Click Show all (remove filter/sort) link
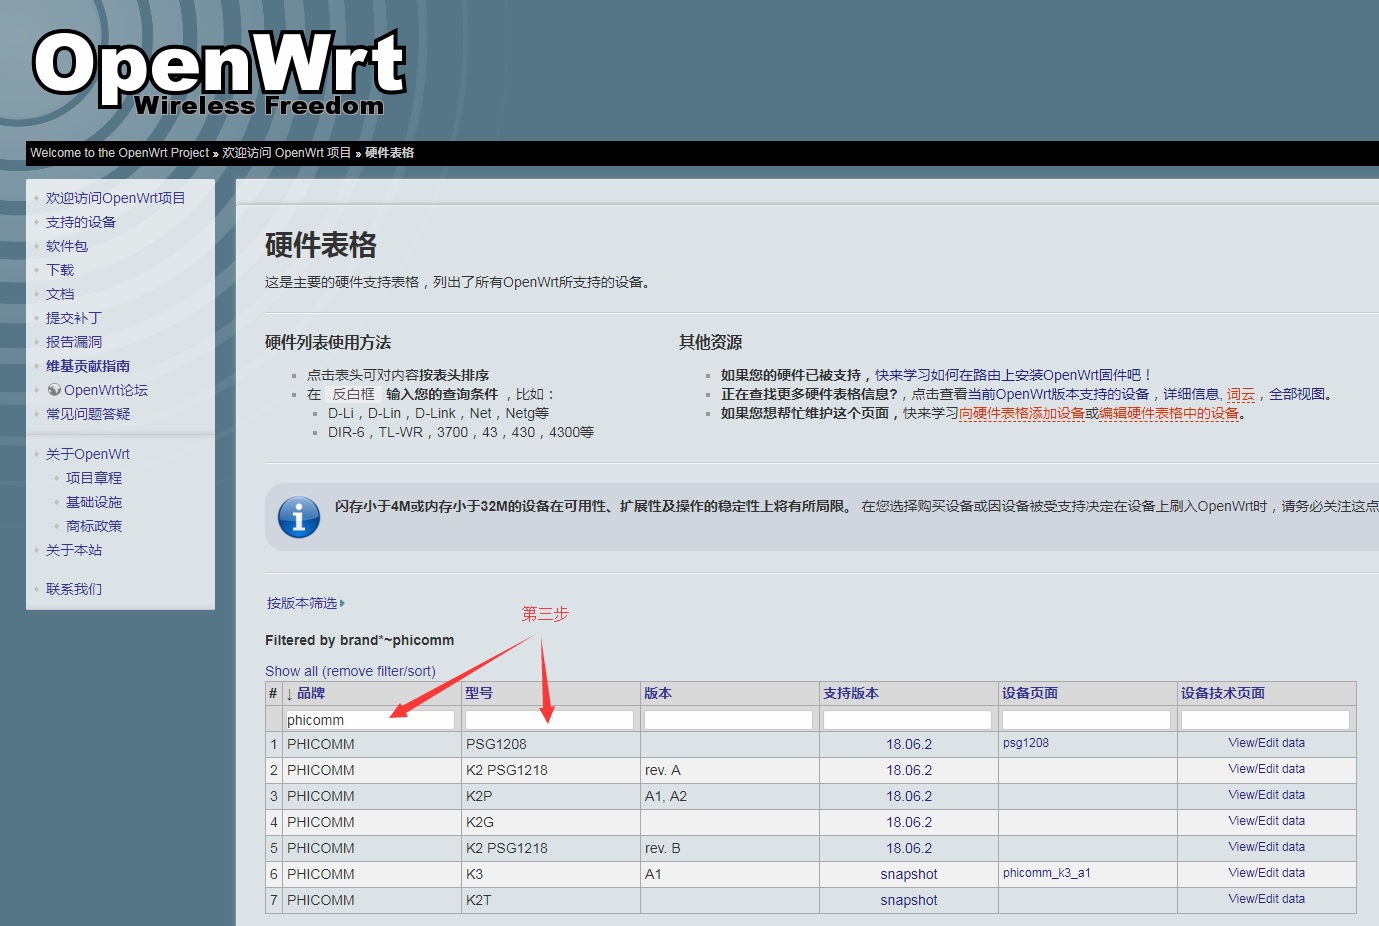 click(x=350, y=671)
